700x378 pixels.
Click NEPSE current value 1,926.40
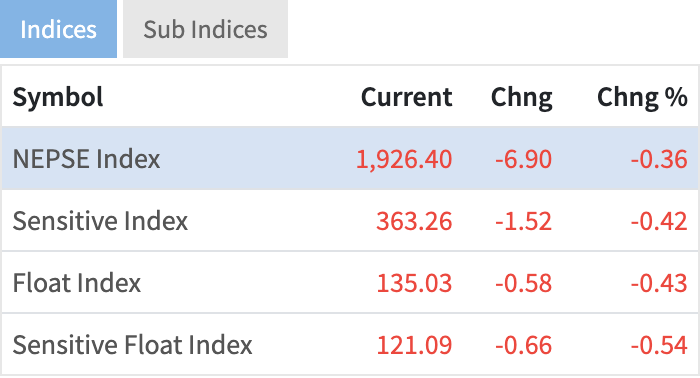(404, 159)
